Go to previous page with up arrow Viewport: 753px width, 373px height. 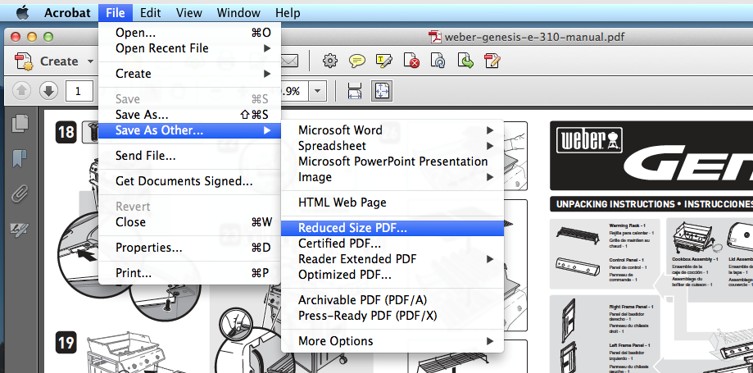click(22, 90)
